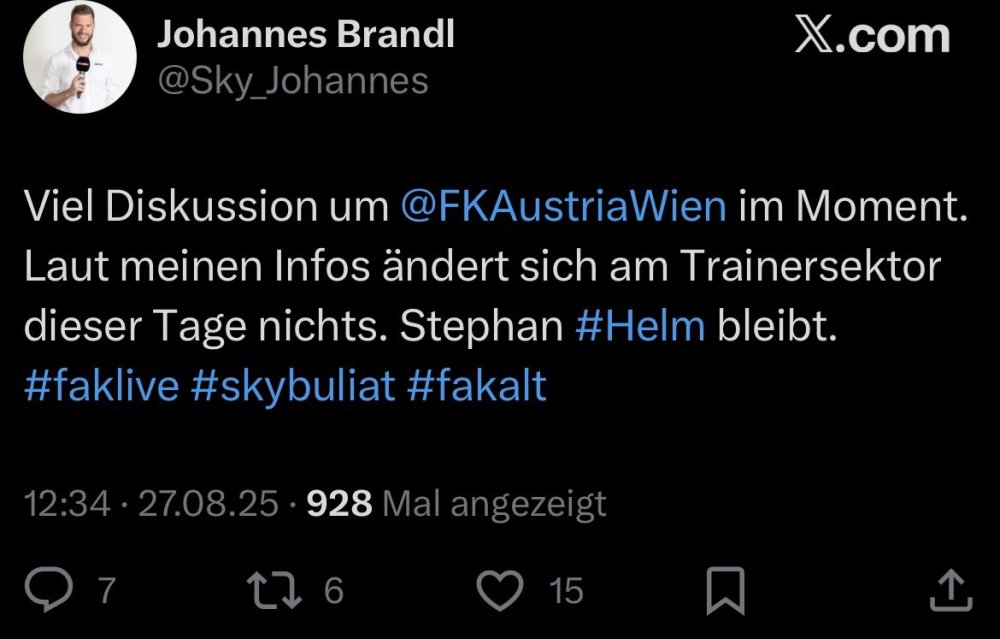Click the X.com logo

pos(872,37)
